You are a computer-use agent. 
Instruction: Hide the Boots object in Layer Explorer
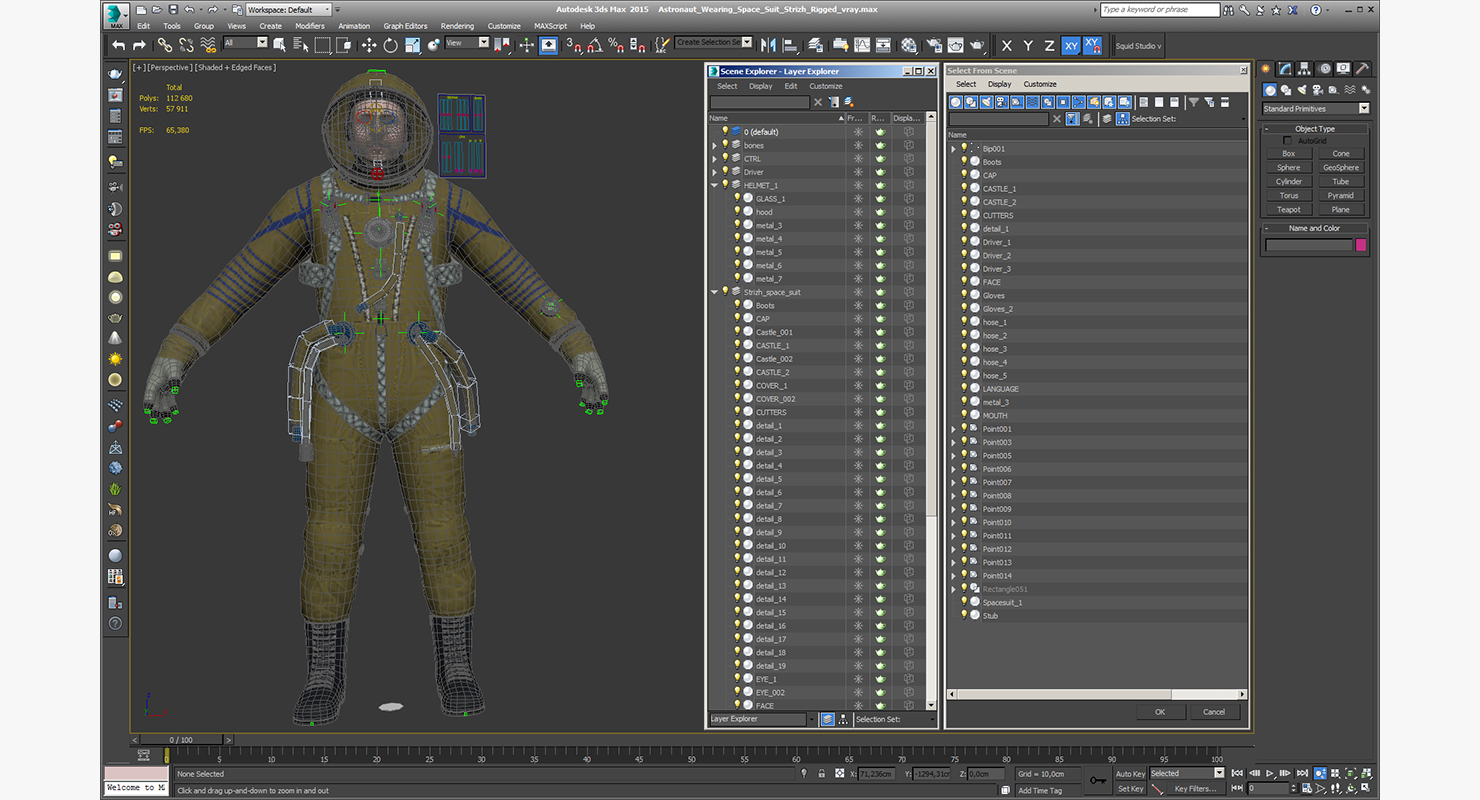737,305
